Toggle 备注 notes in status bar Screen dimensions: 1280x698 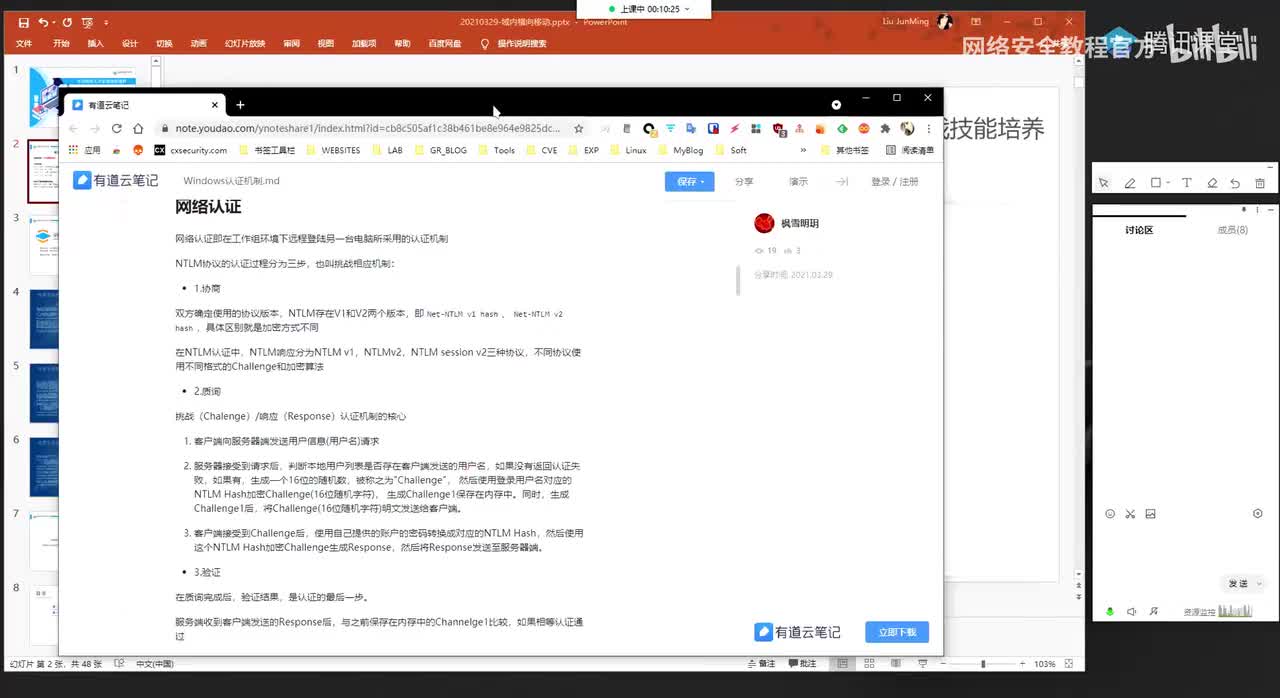coord(762,664)
